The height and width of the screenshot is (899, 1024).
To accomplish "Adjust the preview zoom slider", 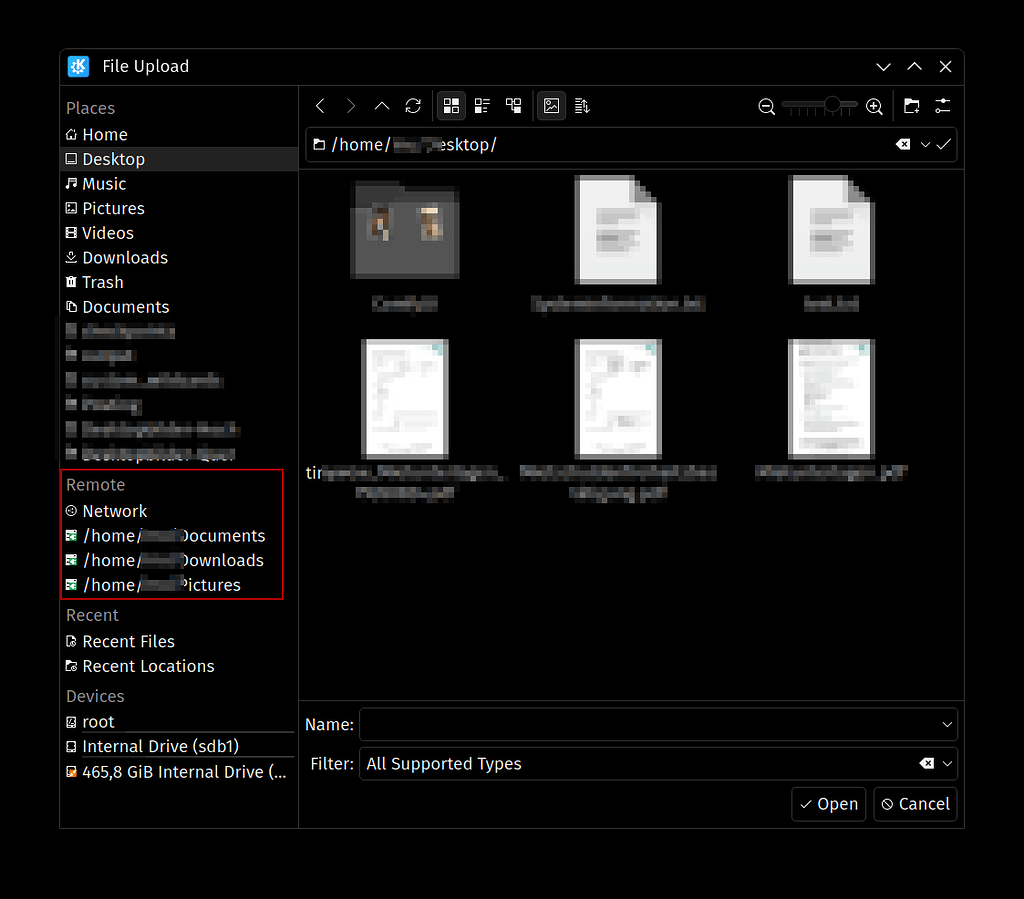I will pos(830,106).
